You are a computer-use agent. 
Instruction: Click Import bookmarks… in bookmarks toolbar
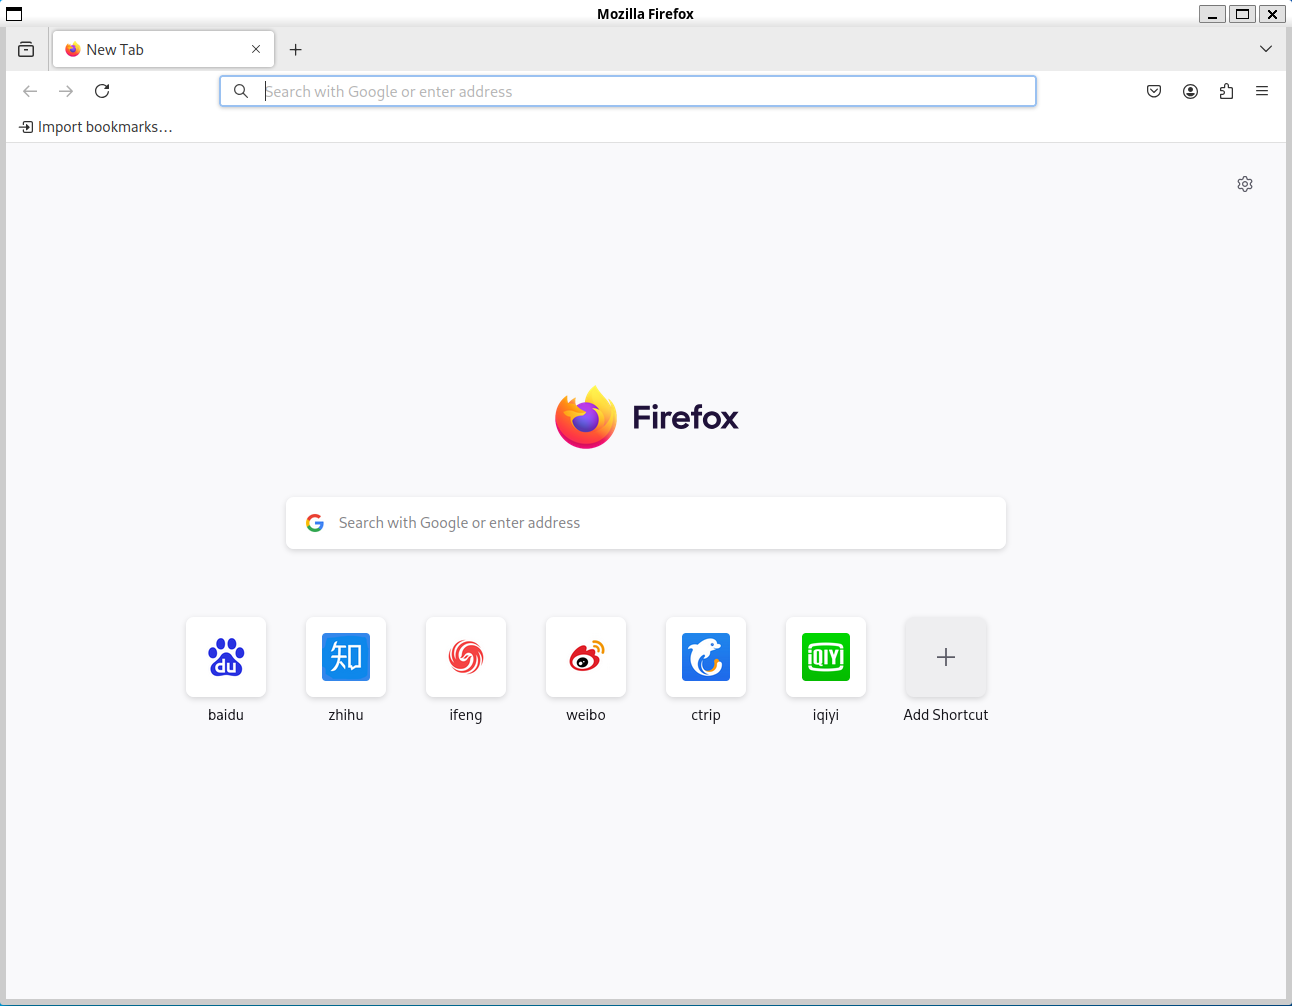96,127
